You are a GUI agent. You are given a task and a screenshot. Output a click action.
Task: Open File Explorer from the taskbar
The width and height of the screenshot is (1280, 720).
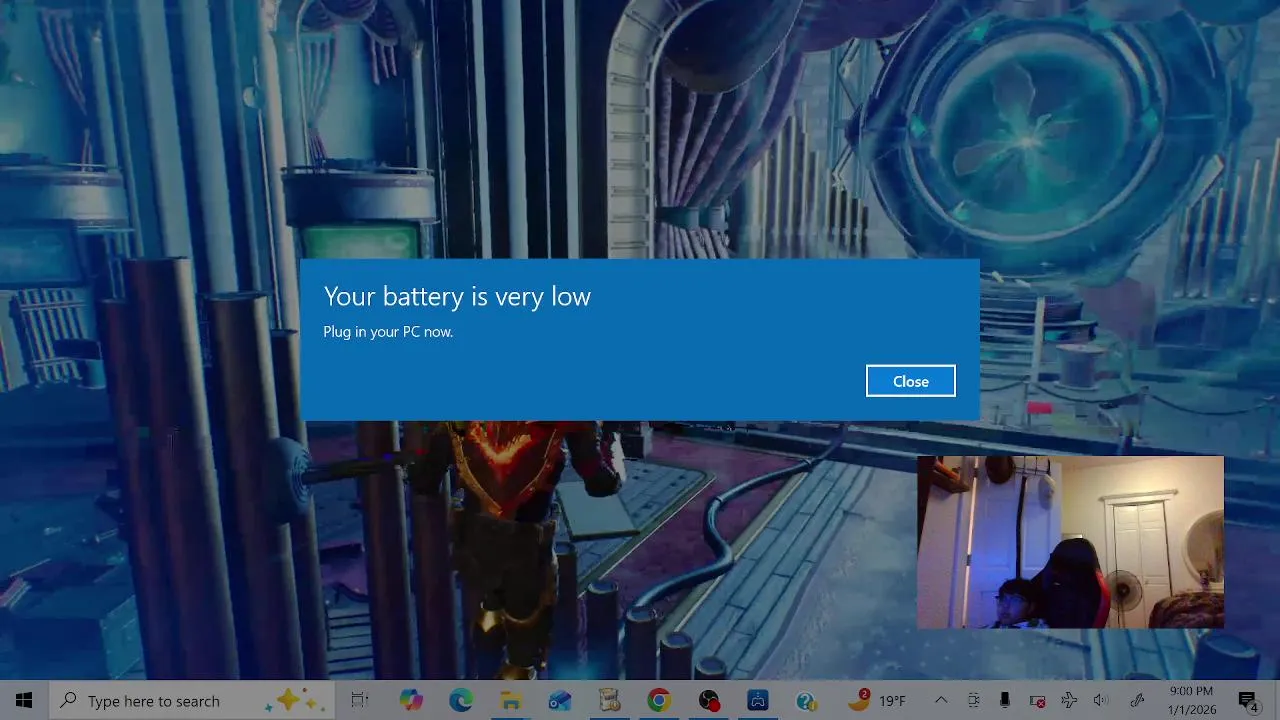[x=510, y=700]
